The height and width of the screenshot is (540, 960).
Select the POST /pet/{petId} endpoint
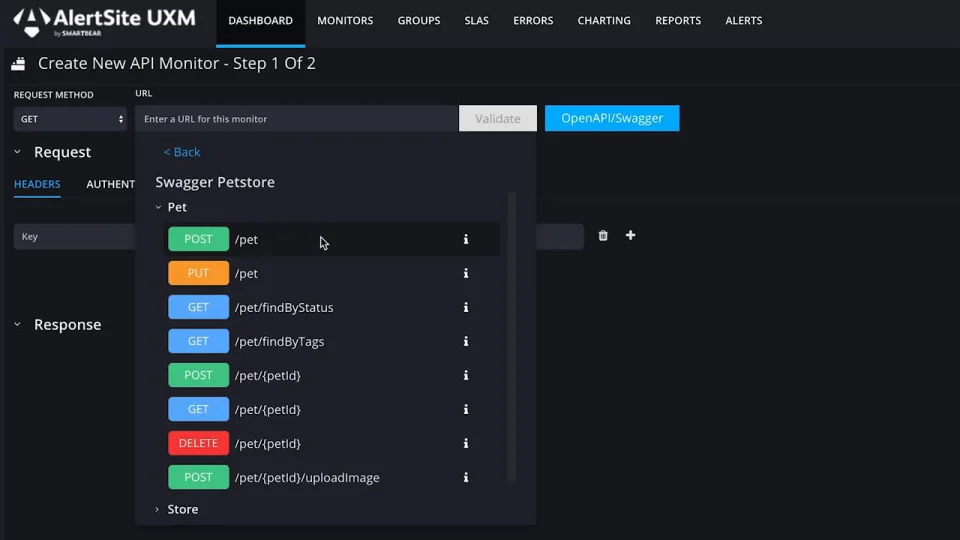334,375
